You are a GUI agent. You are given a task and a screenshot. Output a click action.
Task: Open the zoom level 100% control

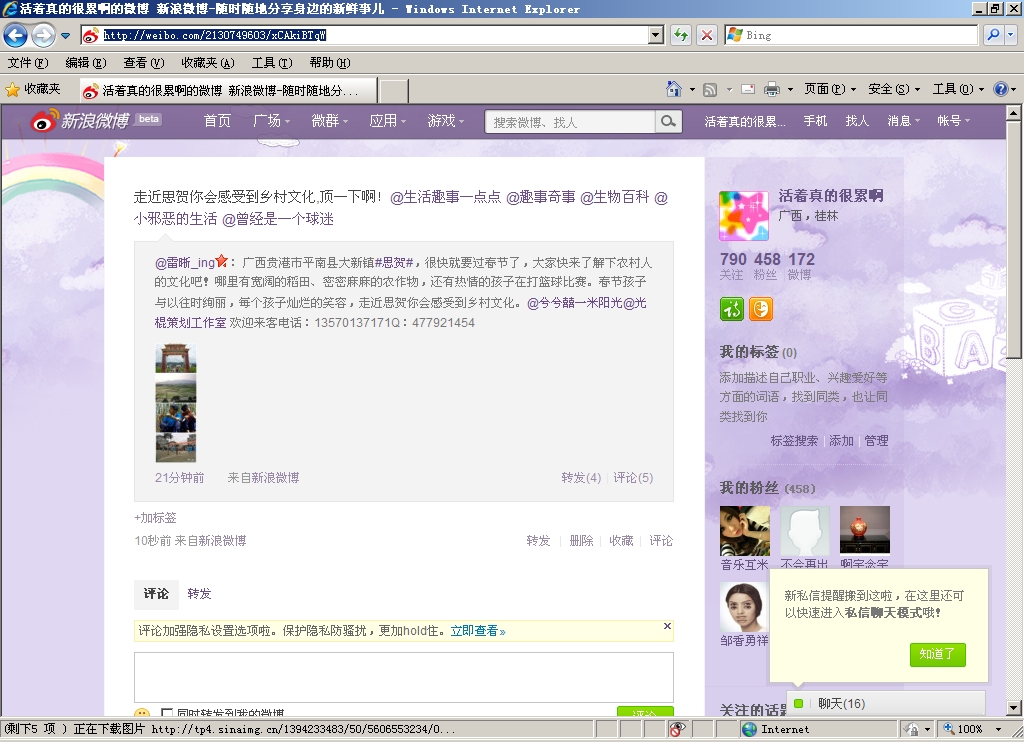[x=976, y=729]
